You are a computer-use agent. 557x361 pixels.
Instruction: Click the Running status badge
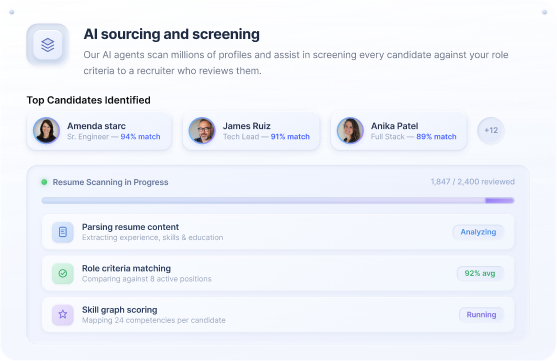click(481, 314)
